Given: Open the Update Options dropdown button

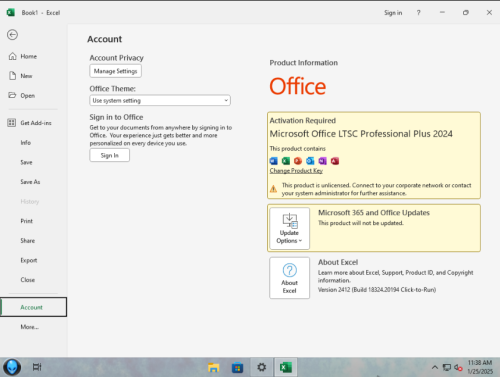Looking at the screenshot, I should coord(289,228).
